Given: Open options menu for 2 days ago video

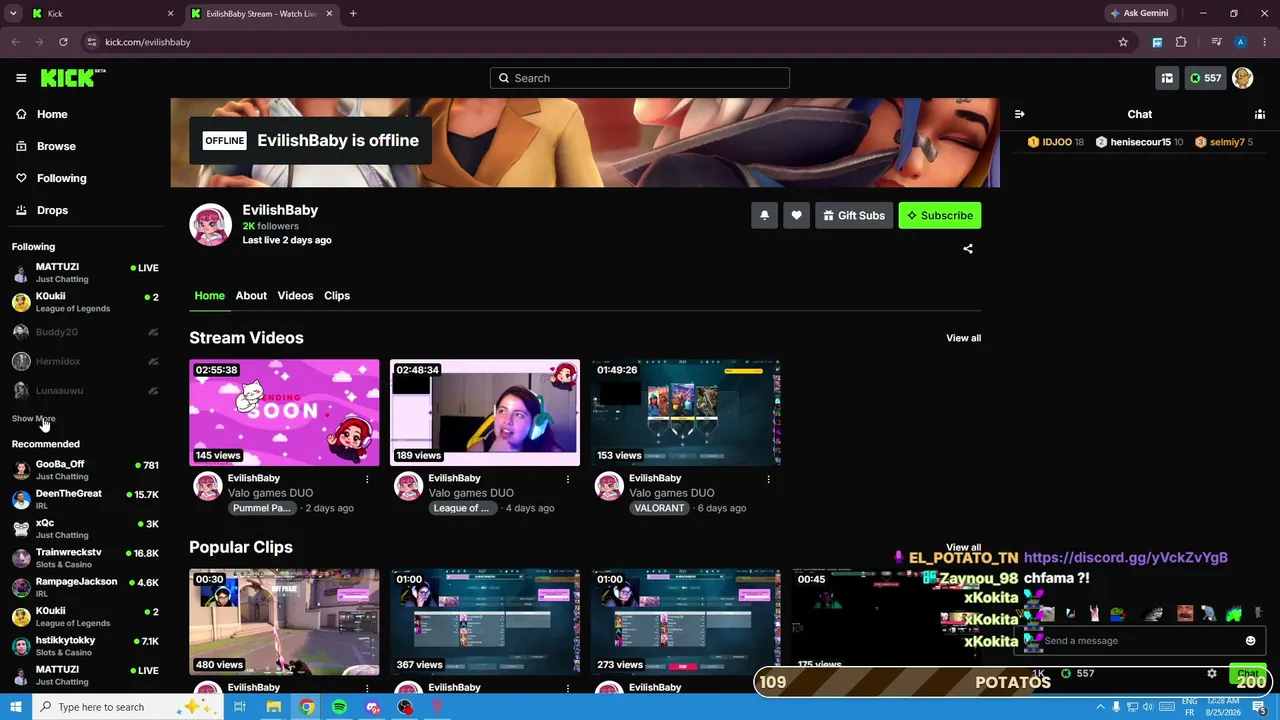Looking at the screenshot, I should pyautogui.click(x=367, y=479).
